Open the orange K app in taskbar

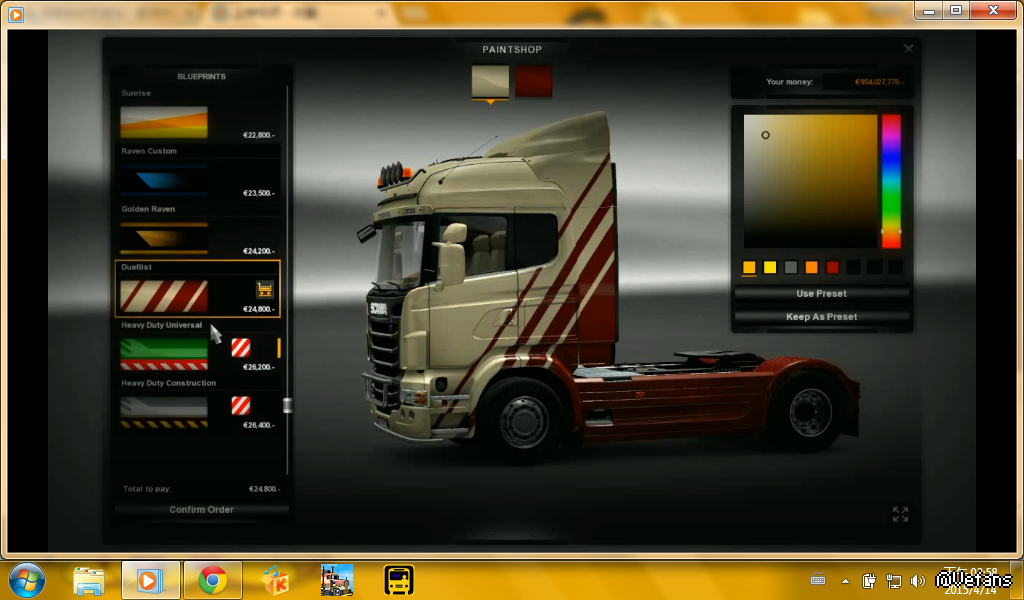point(275,580)
